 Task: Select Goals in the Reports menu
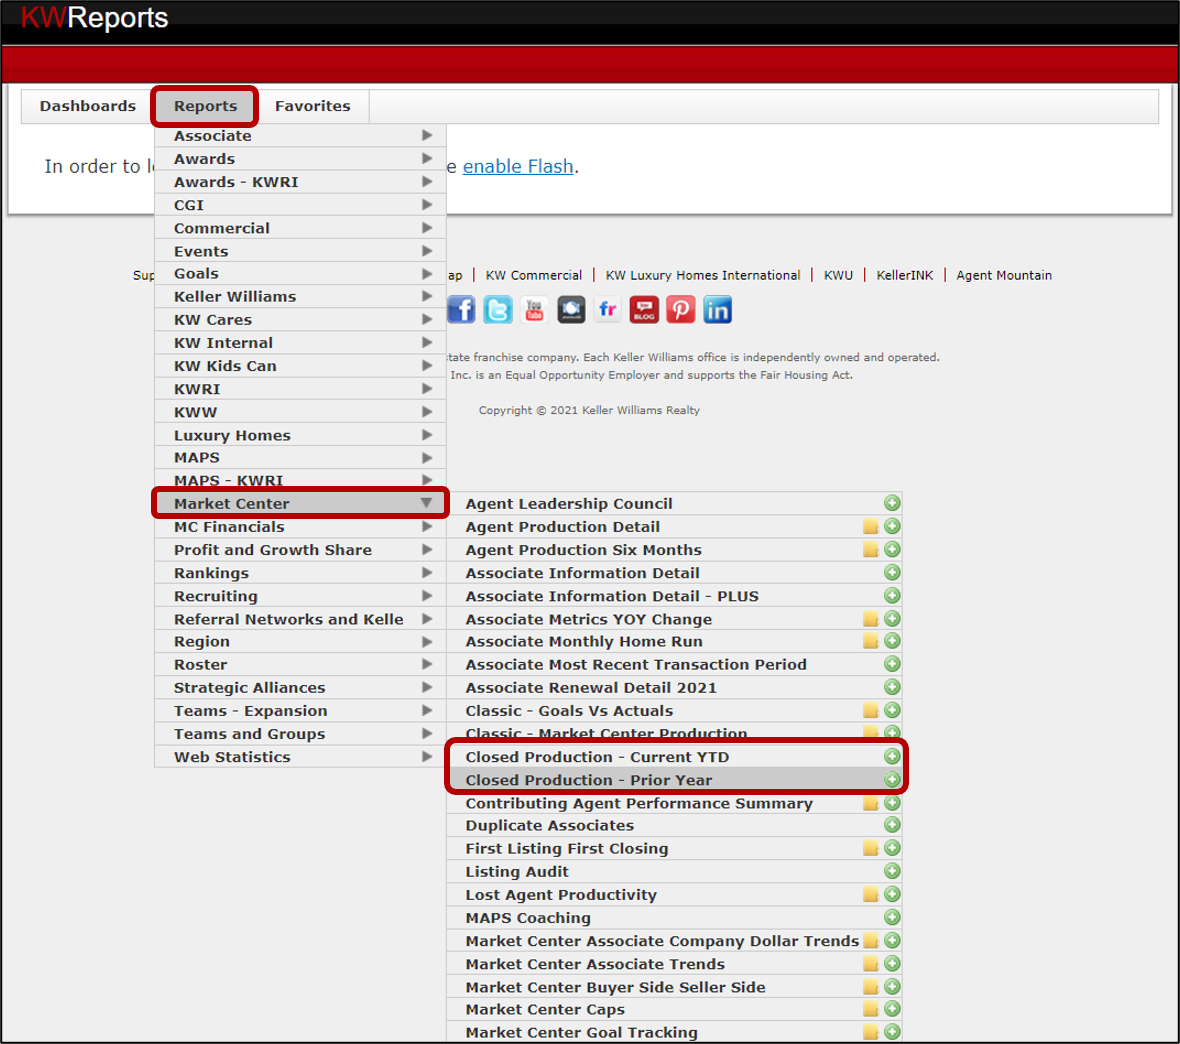click(x=300, y=273)
